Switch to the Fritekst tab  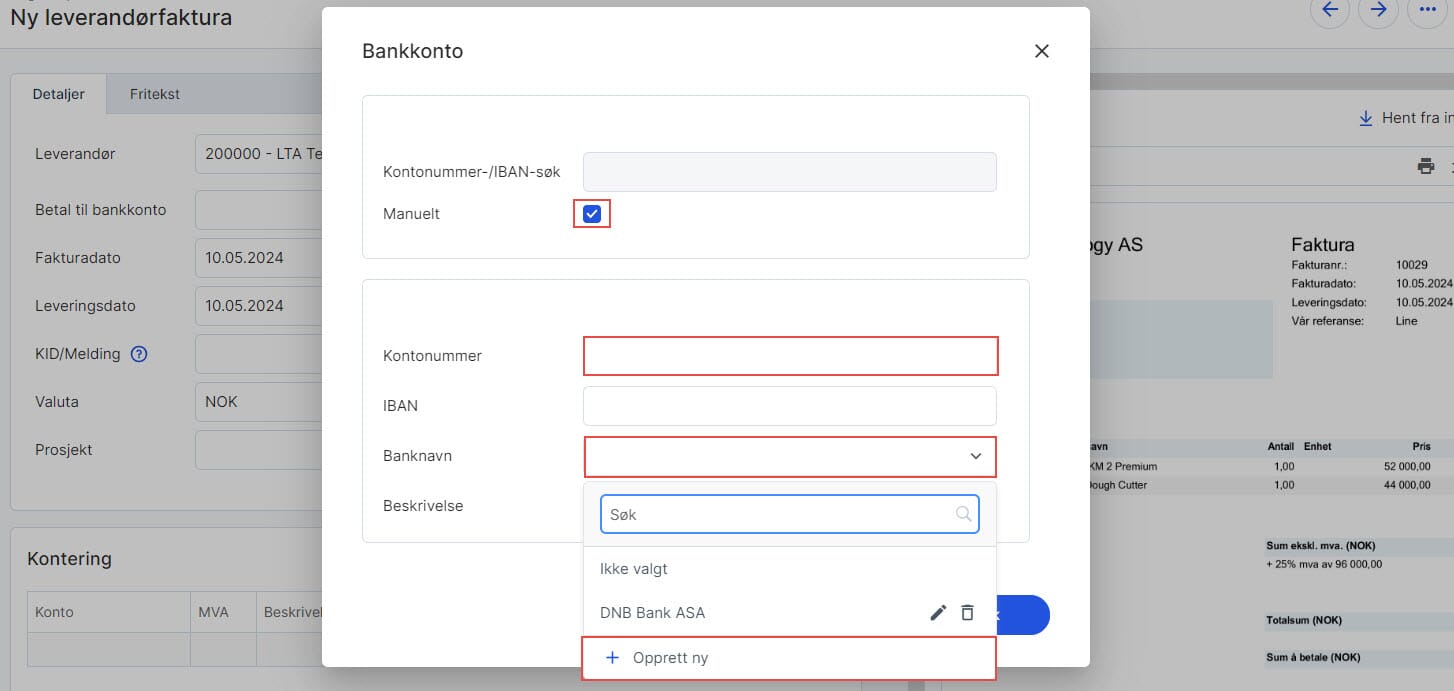pos(154,95)
